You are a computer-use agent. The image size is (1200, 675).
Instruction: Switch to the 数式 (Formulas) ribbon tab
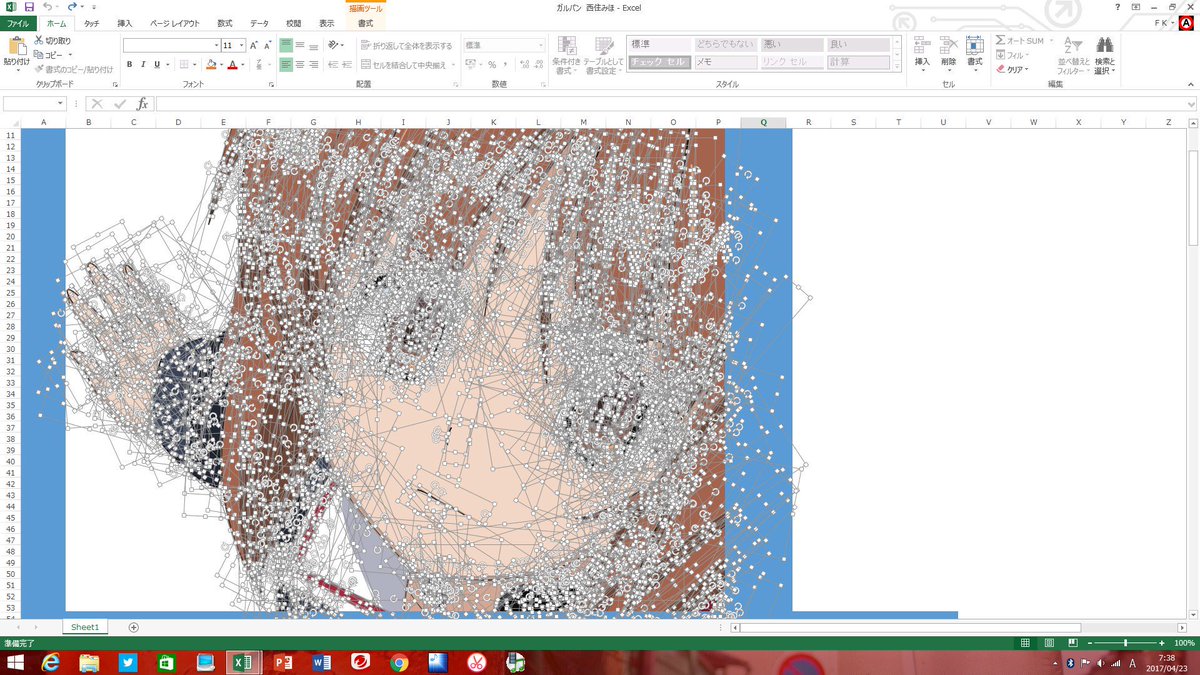(224, 23)
